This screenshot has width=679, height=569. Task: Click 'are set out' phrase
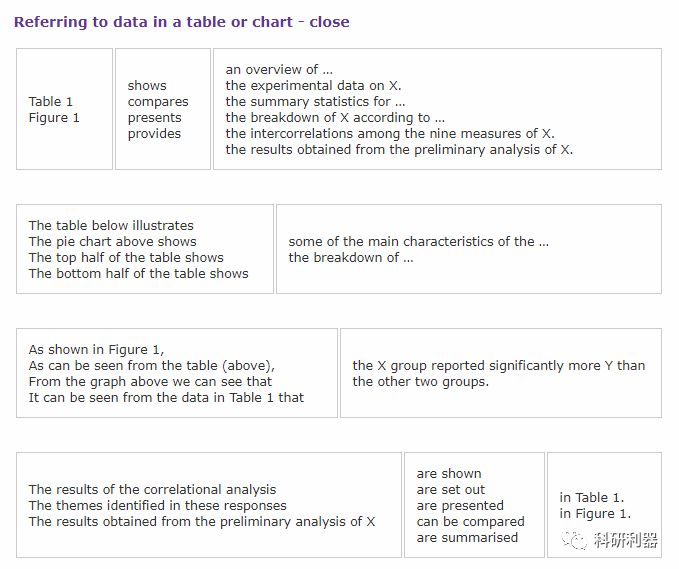[x=451, y=489]
